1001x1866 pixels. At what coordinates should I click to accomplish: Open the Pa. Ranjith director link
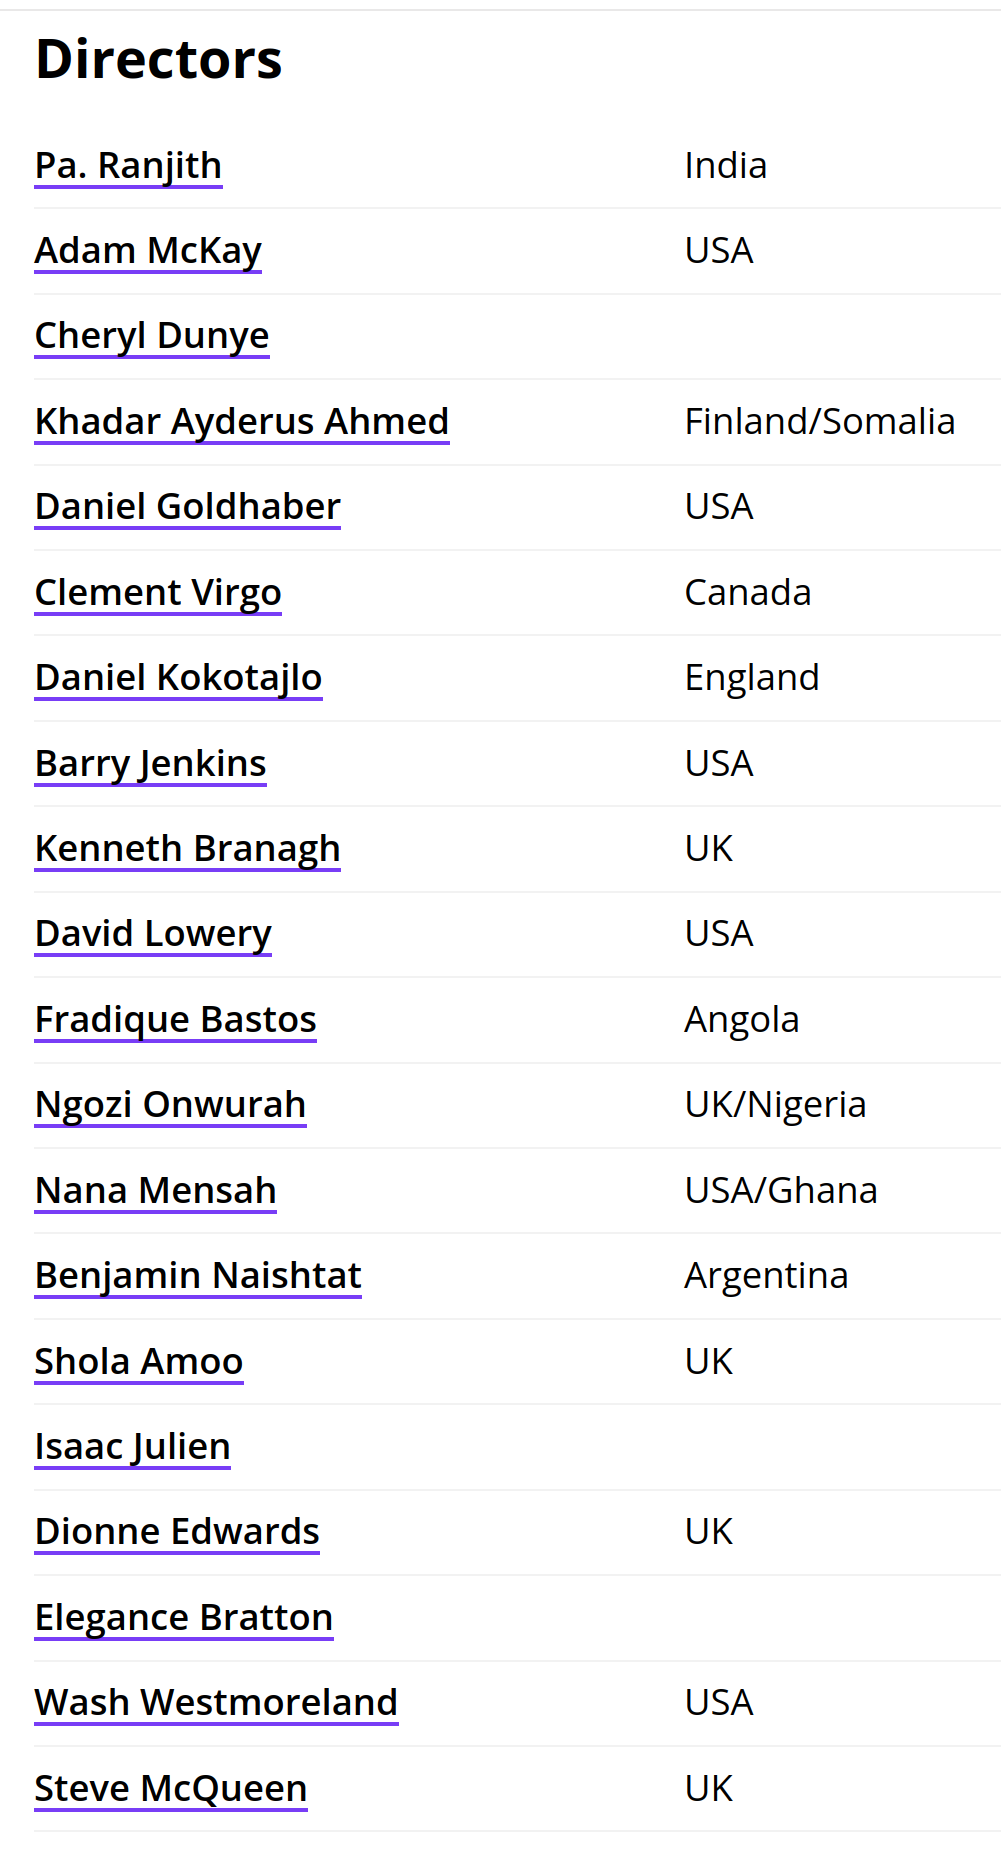coord(128,166)
